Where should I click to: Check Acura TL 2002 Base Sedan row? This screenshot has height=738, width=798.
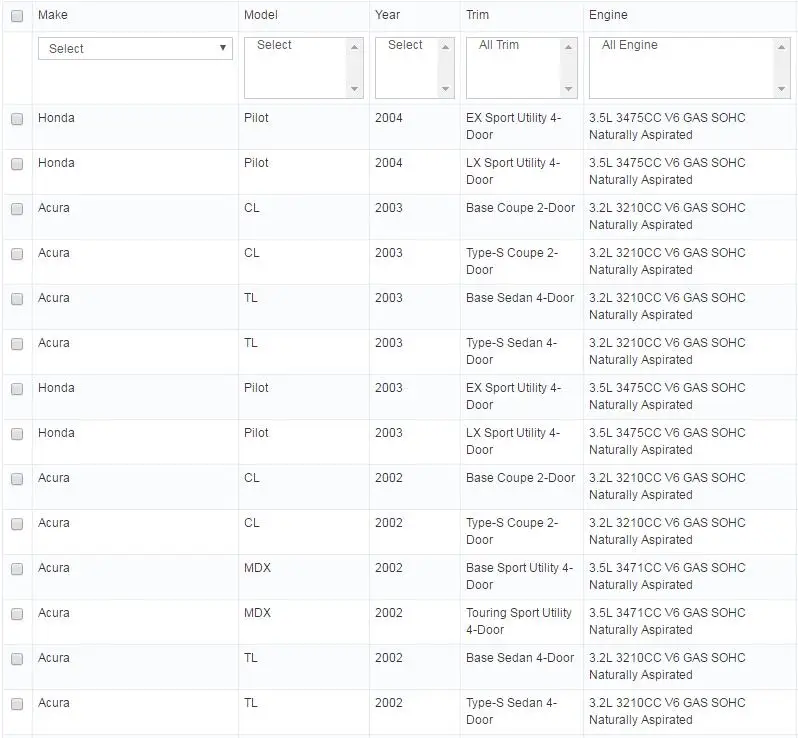point(17,659)
